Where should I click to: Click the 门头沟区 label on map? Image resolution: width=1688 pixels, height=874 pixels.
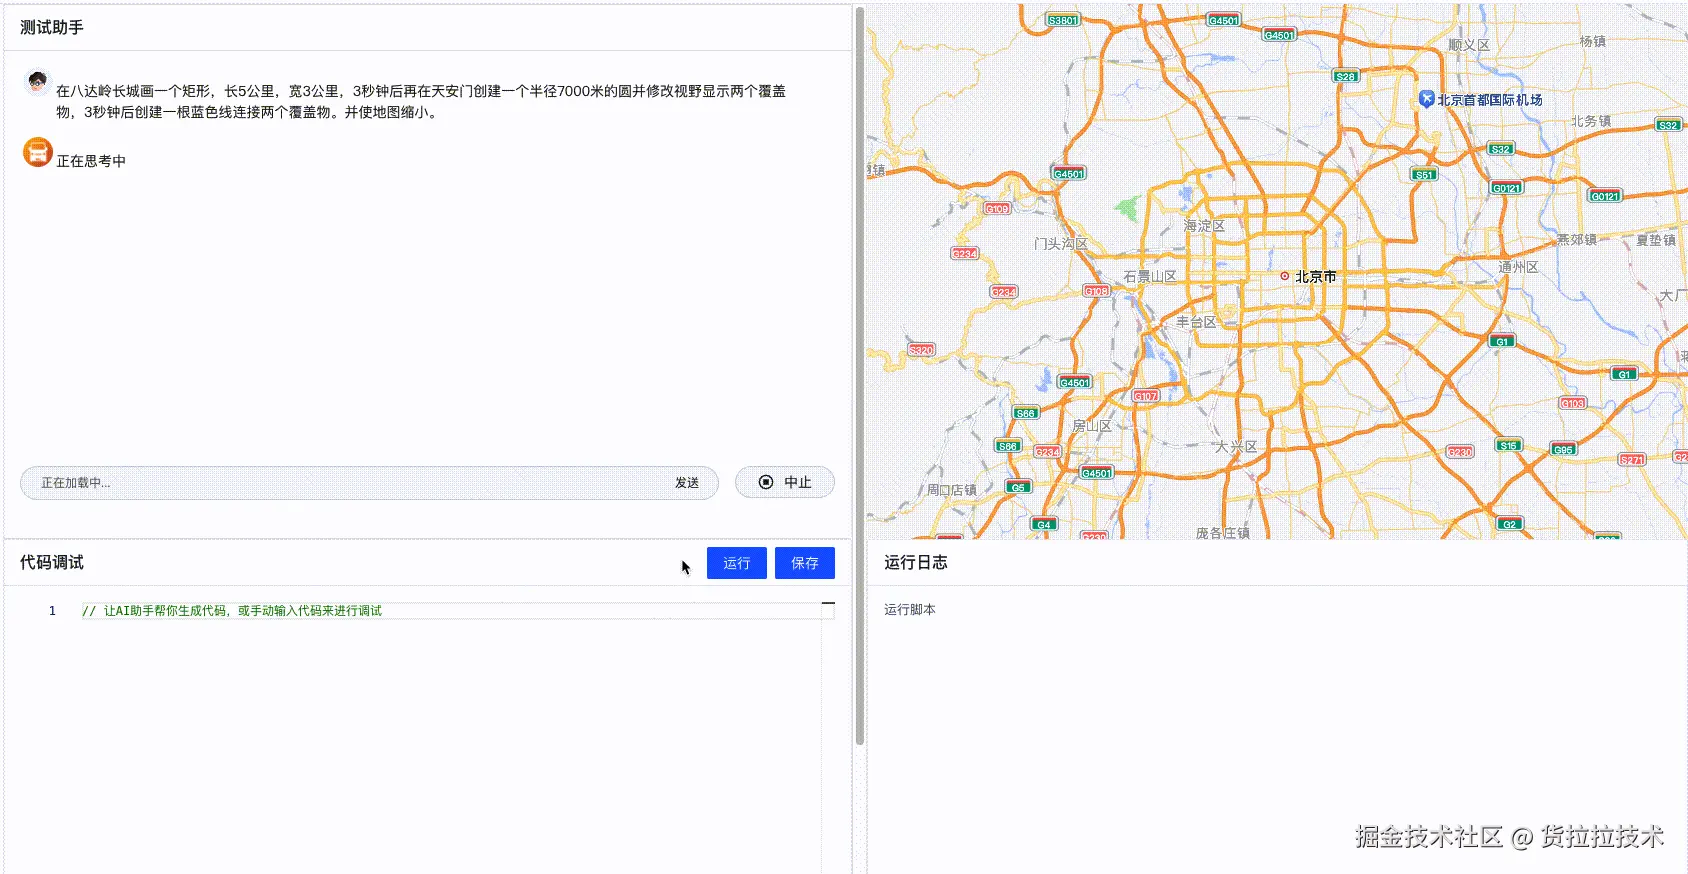(x=1061, y=244)
